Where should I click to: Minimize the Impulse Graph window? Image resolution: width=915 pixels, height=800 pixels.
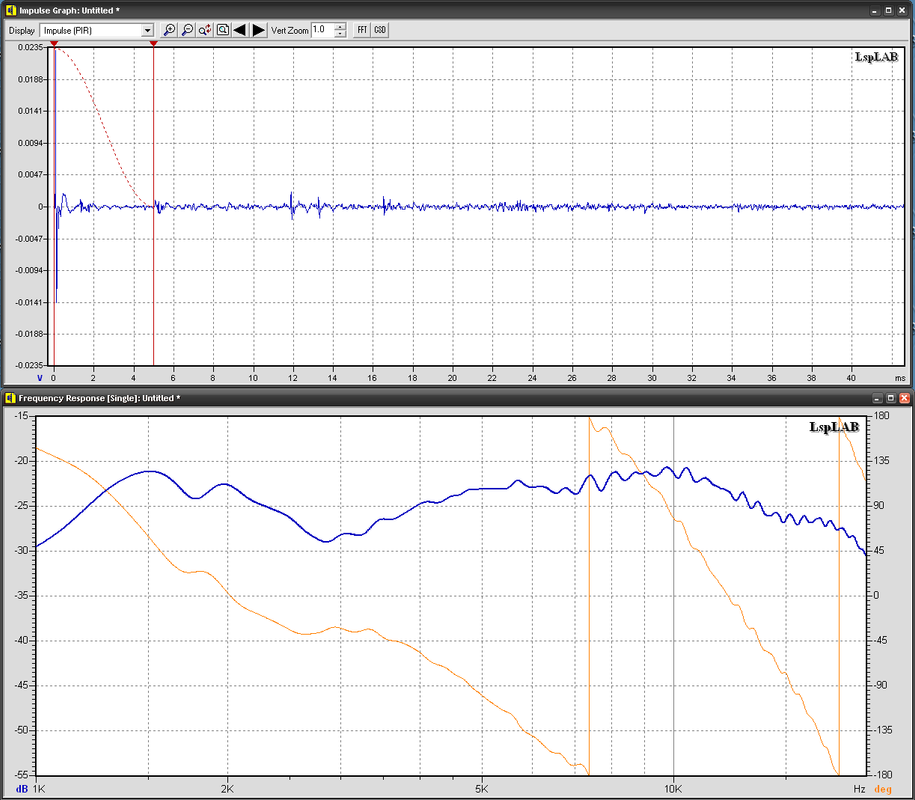click(875, 11)
